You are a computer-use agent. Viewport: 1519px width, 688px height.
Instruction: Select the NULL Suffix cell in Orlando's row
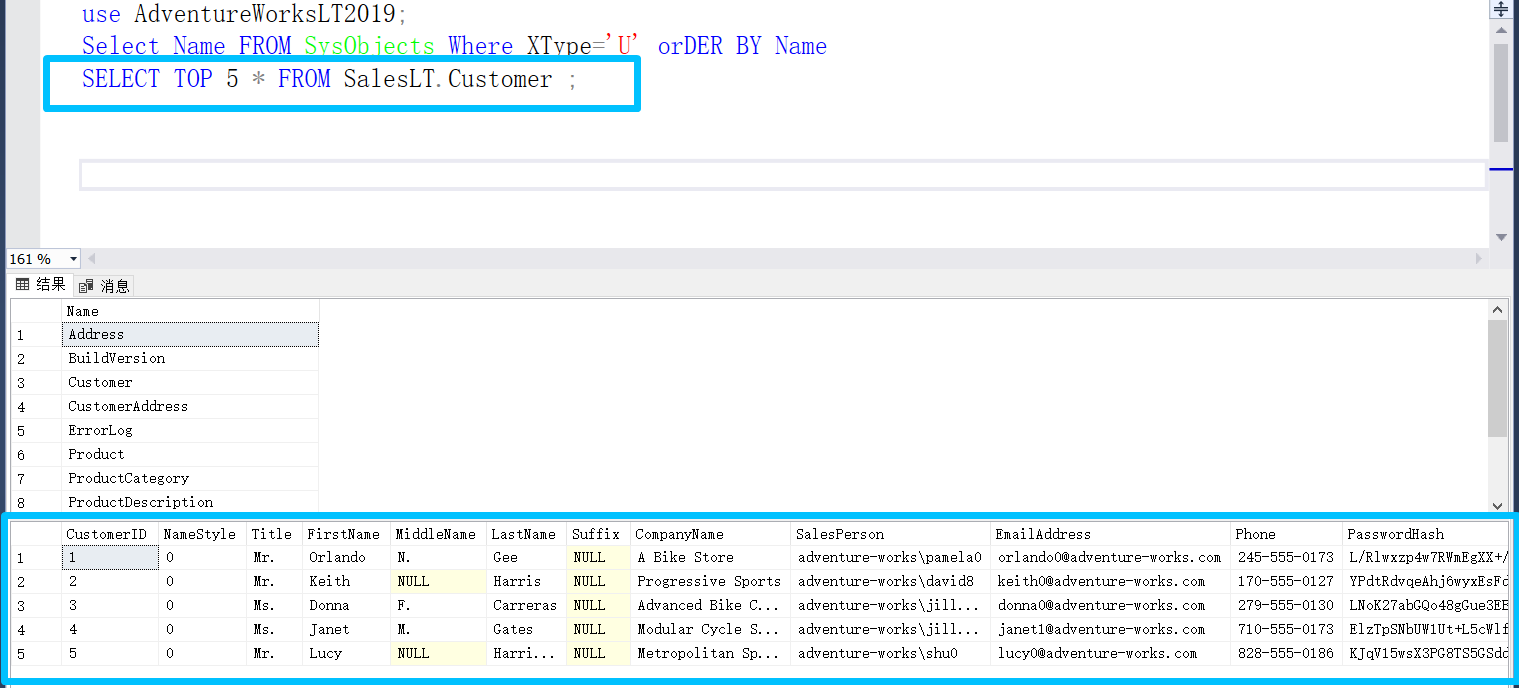coord(598,557)
